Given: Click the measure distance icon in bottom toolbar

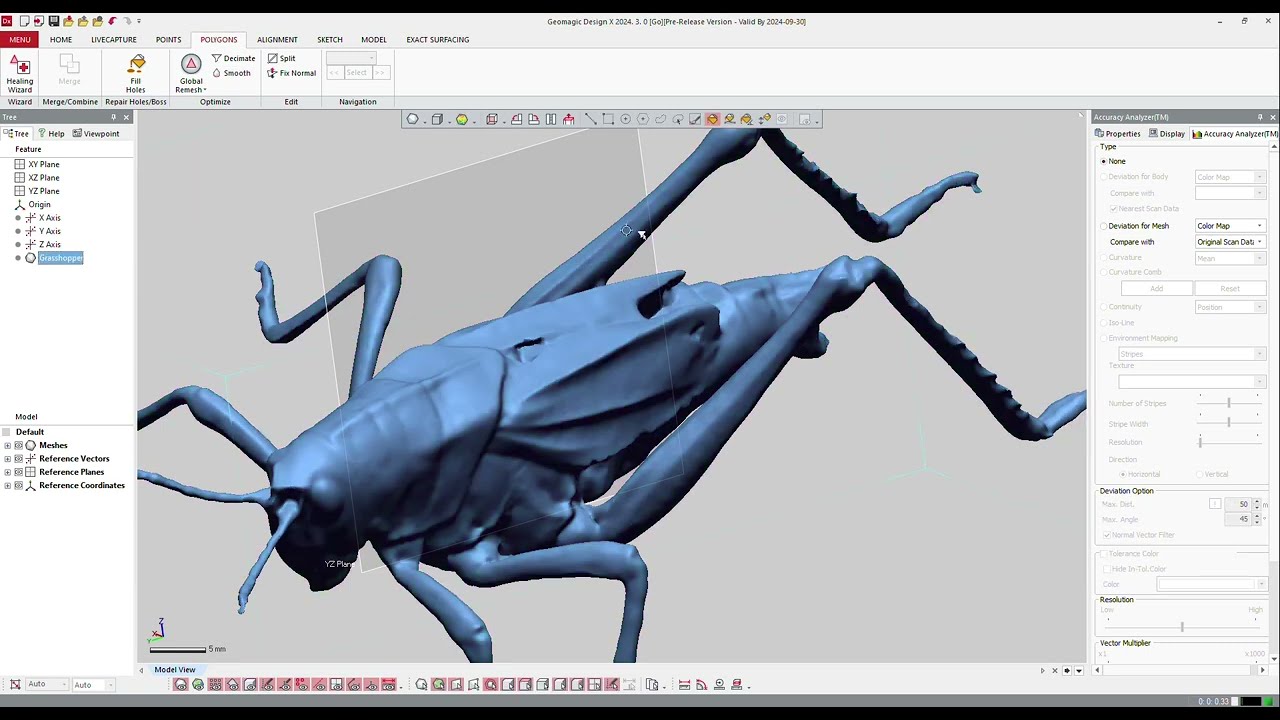Looking at the screenshot, I should (x=684, y=685).
